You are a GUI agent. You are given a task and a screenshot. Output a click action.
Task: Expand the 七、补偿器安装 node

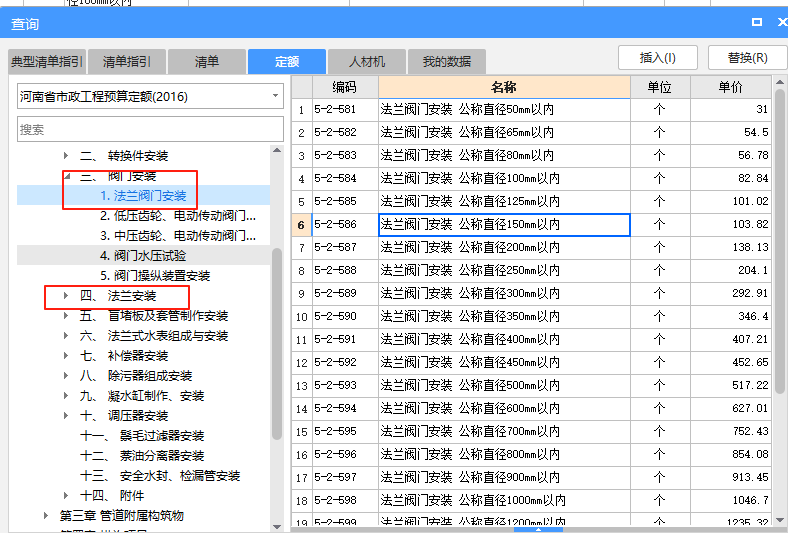click(x=66, y=356)
